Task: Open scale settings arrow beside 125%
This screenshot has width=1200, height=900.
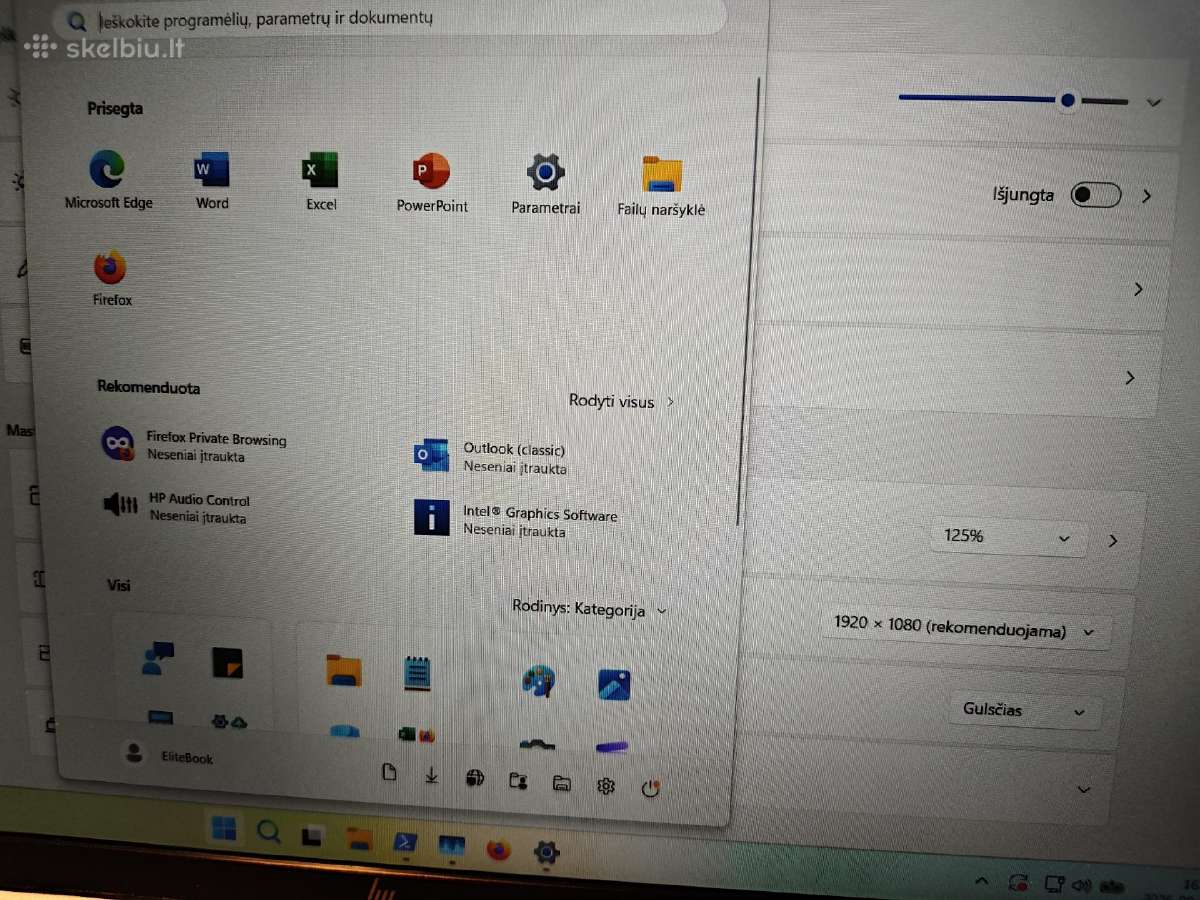Action: pos(1113,541)
